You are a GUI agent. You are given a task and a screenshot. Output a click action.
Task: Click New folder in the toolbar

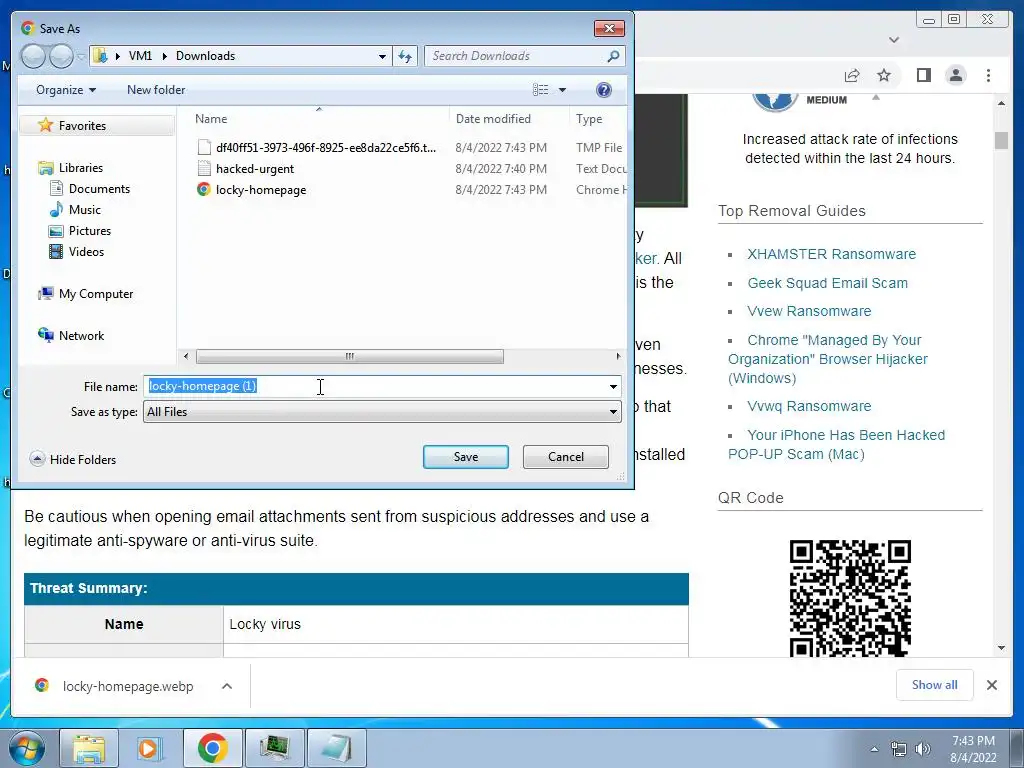click(x=156, y=90)
